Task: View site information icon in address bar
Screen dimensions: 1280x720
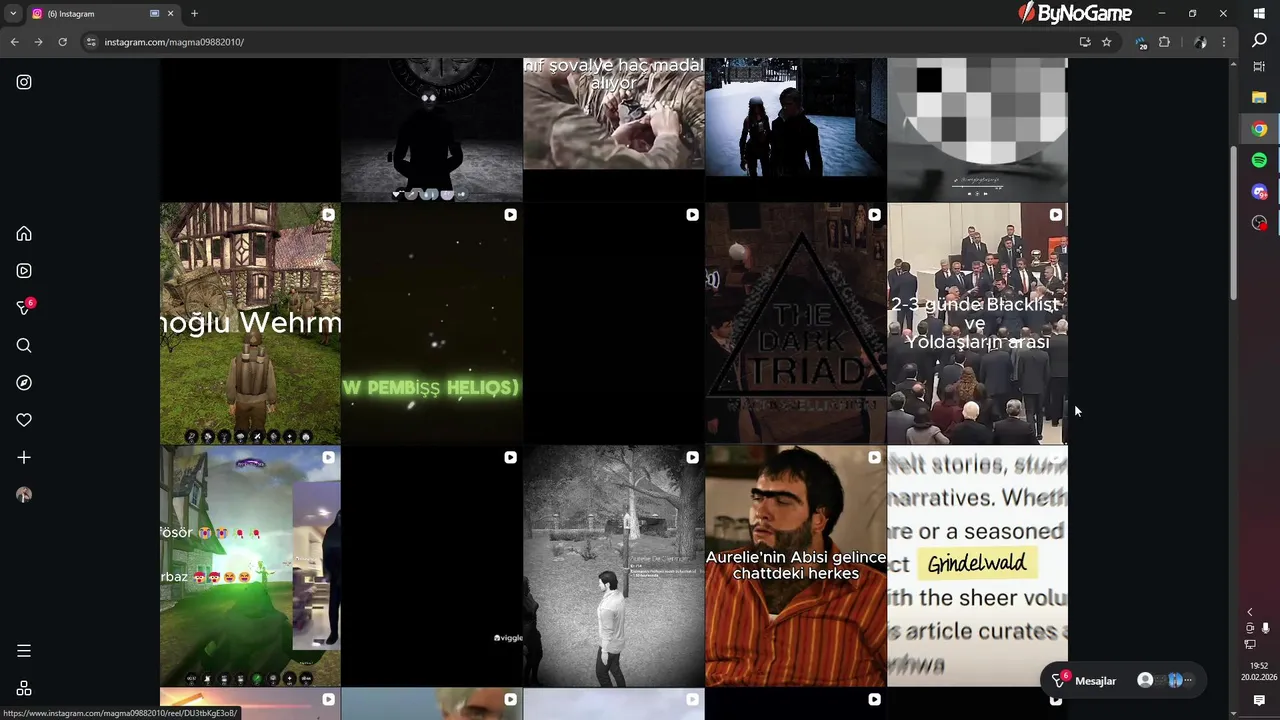Action: [x=91, y=42]
